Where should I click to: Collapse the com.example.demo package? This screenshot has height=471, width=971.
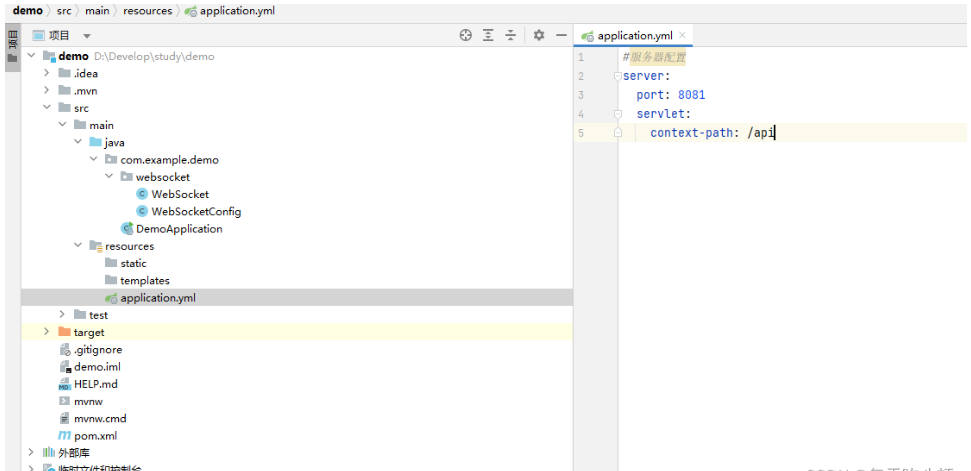pyautogui.click(x=93, y=160)
